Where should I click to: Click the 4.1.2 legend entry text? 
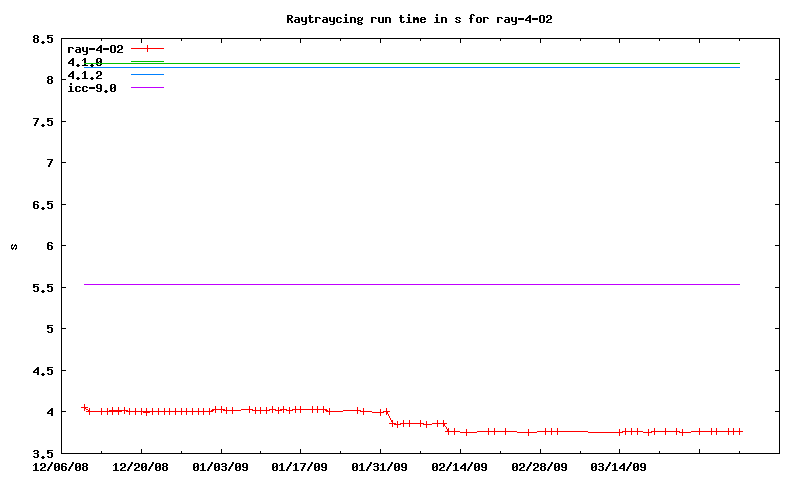85,75
